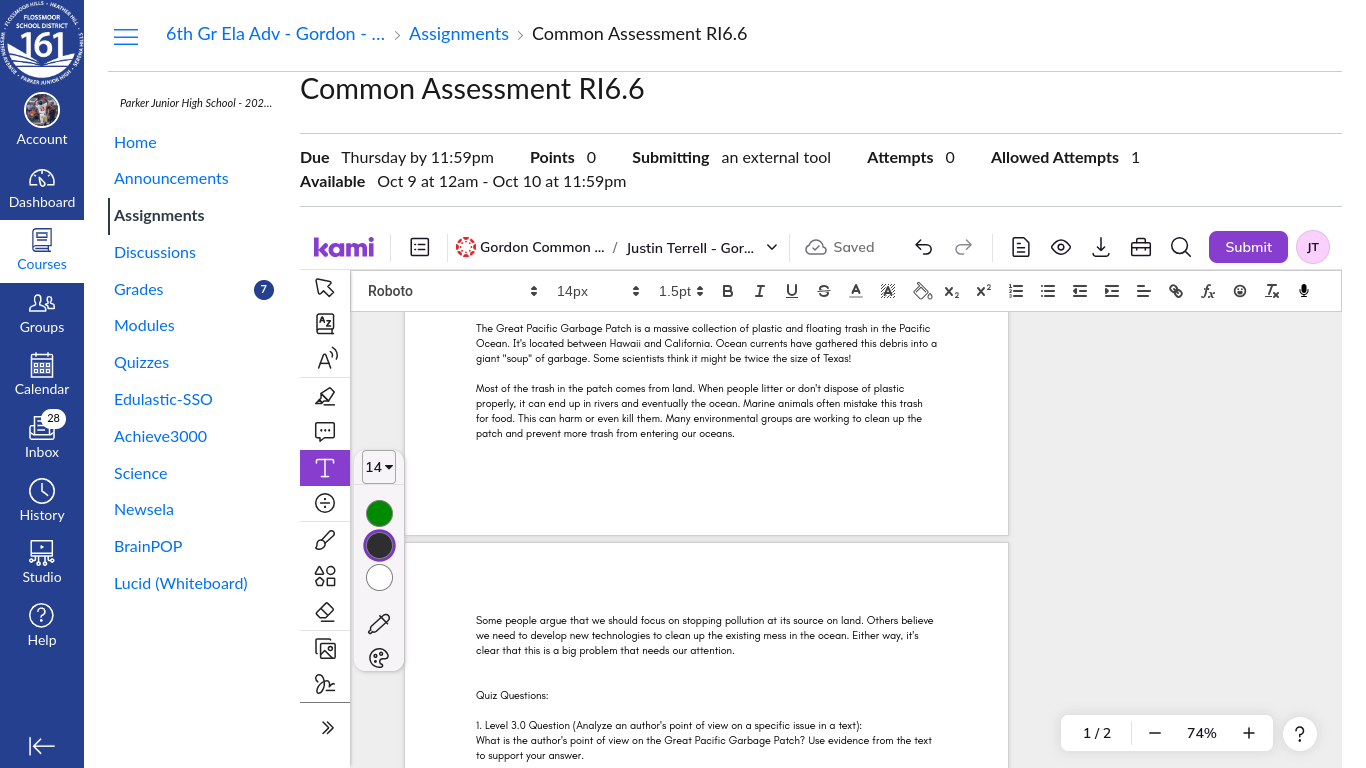Image resolution: width=1366 pixels, height=768 pixels.
Task: Pick the drawing brush tool
Action: [325, 541]
